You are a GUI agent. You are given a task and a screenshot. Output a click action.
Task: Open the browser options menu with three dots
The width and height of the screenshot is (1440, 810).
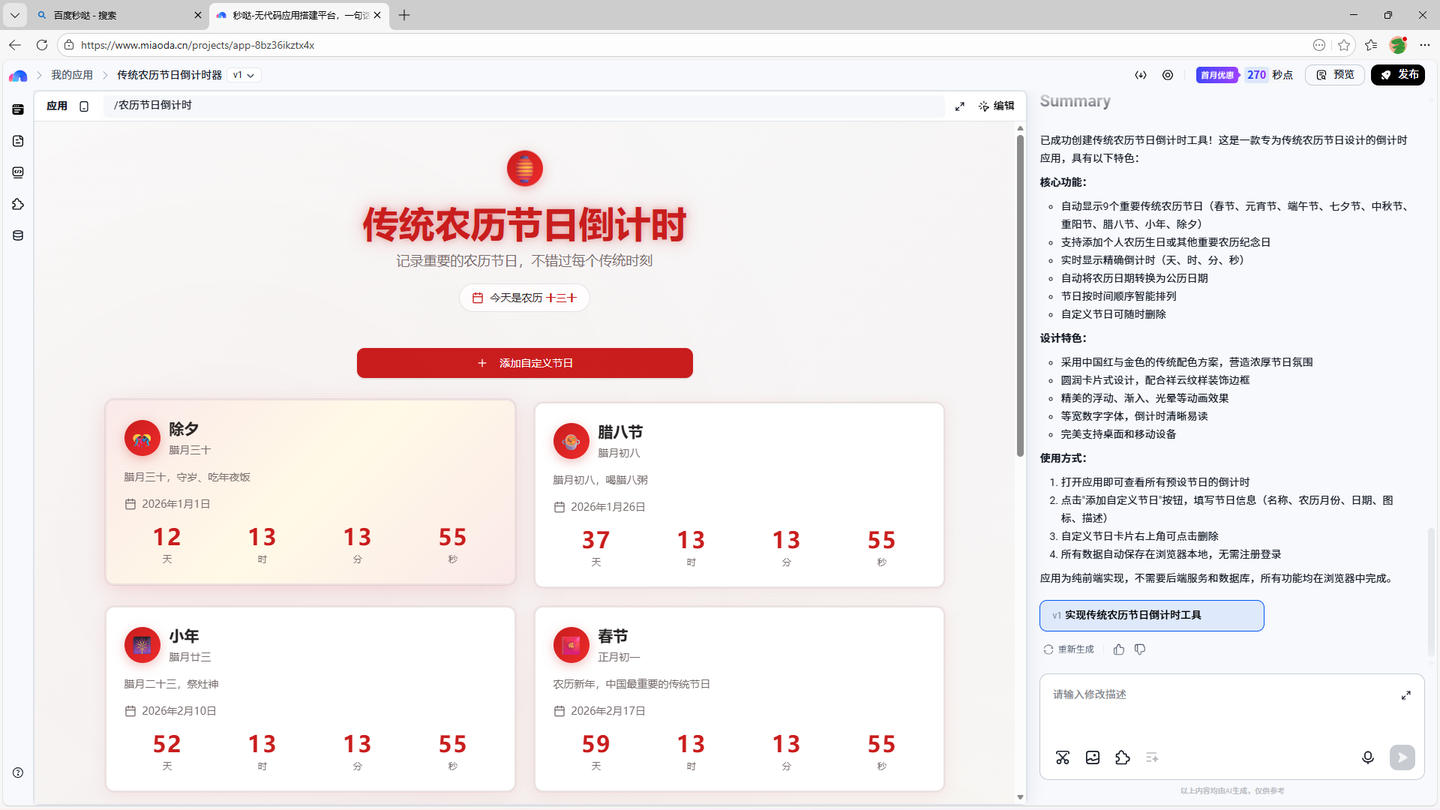tap(1424, 45)
